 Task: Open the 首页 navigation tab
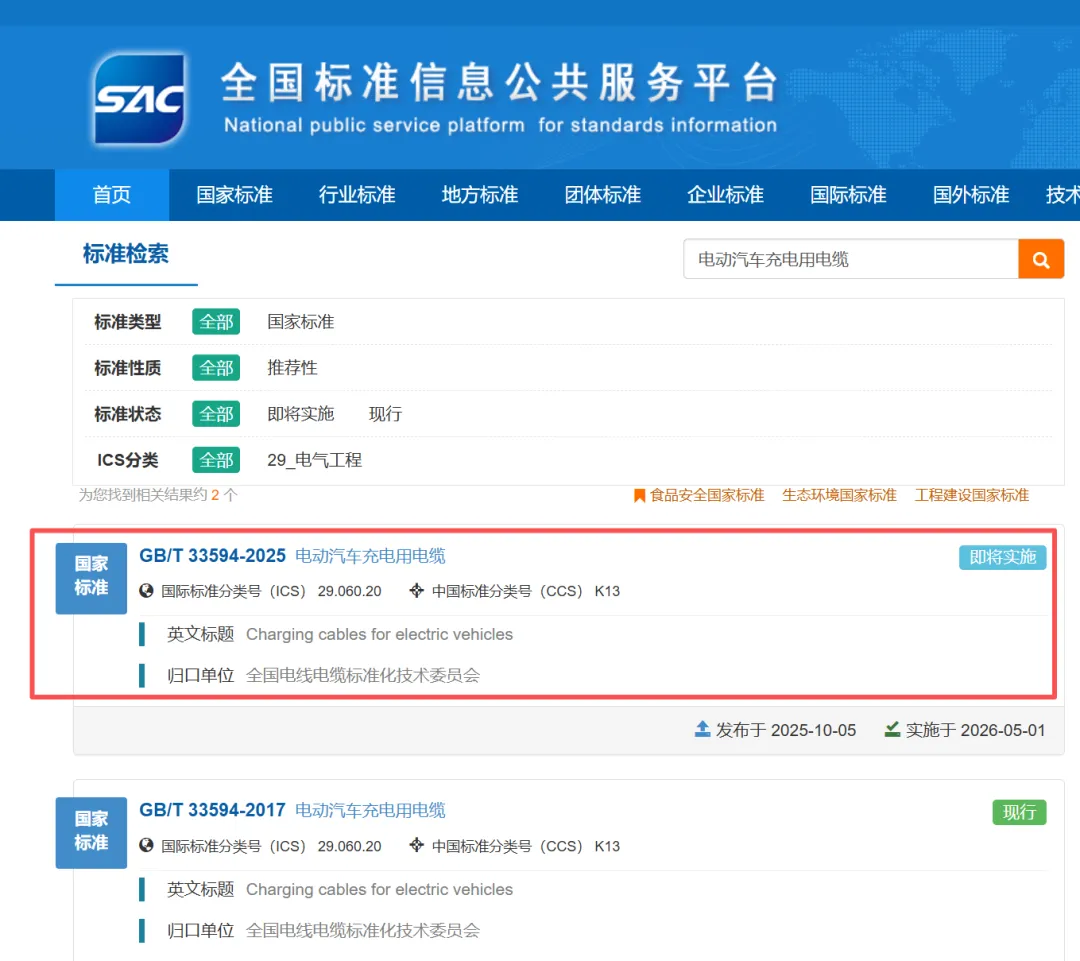pyautogui.click(x=112, y=195)
